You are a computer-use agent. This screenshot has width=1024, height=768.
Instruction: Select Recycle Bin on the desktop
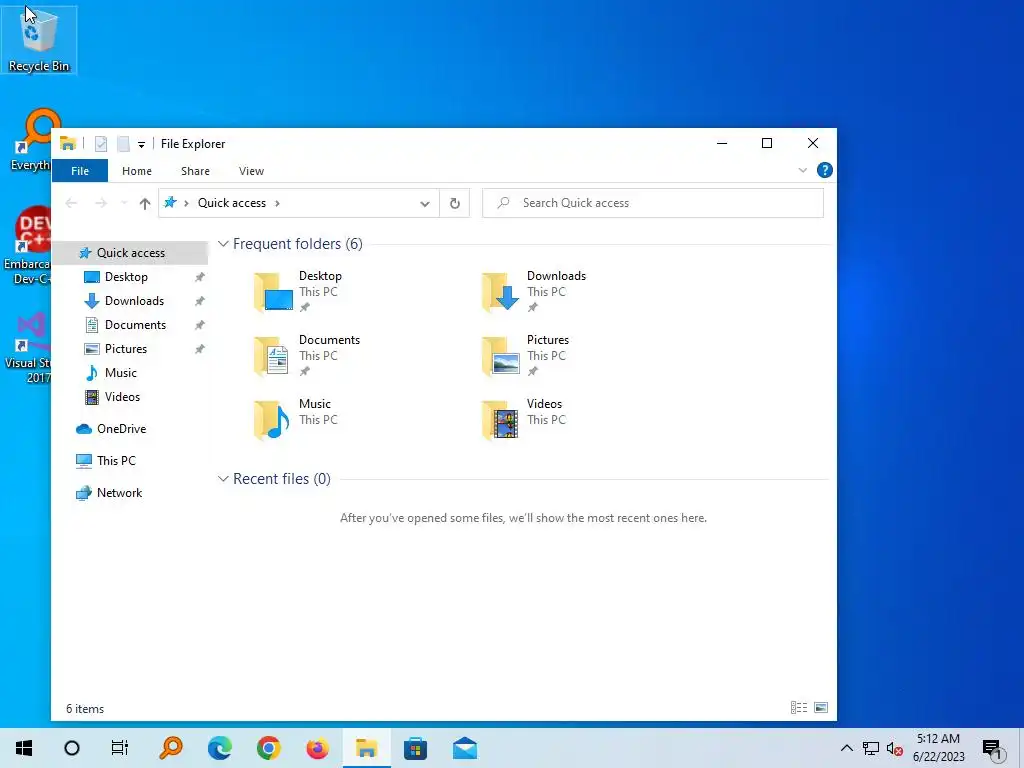(39, 39)
